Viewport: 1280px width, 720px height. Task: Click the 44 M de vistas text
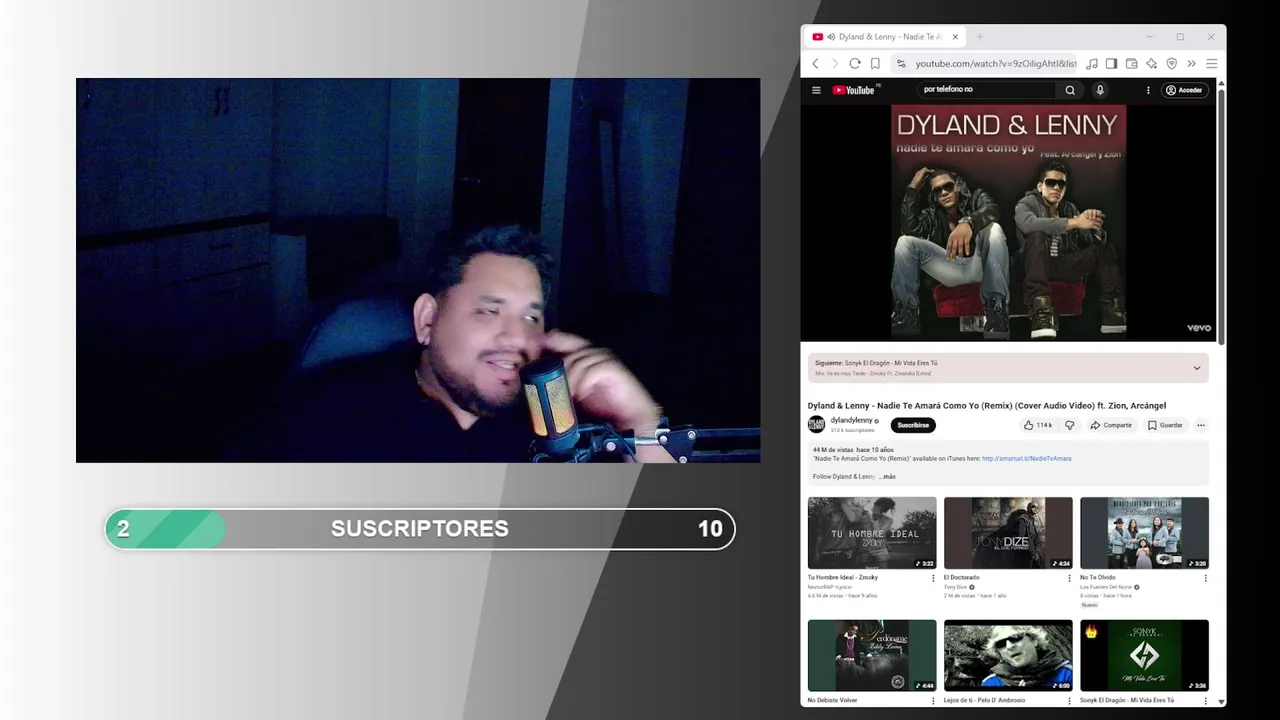pyautogui.click(x=832, y=450)
